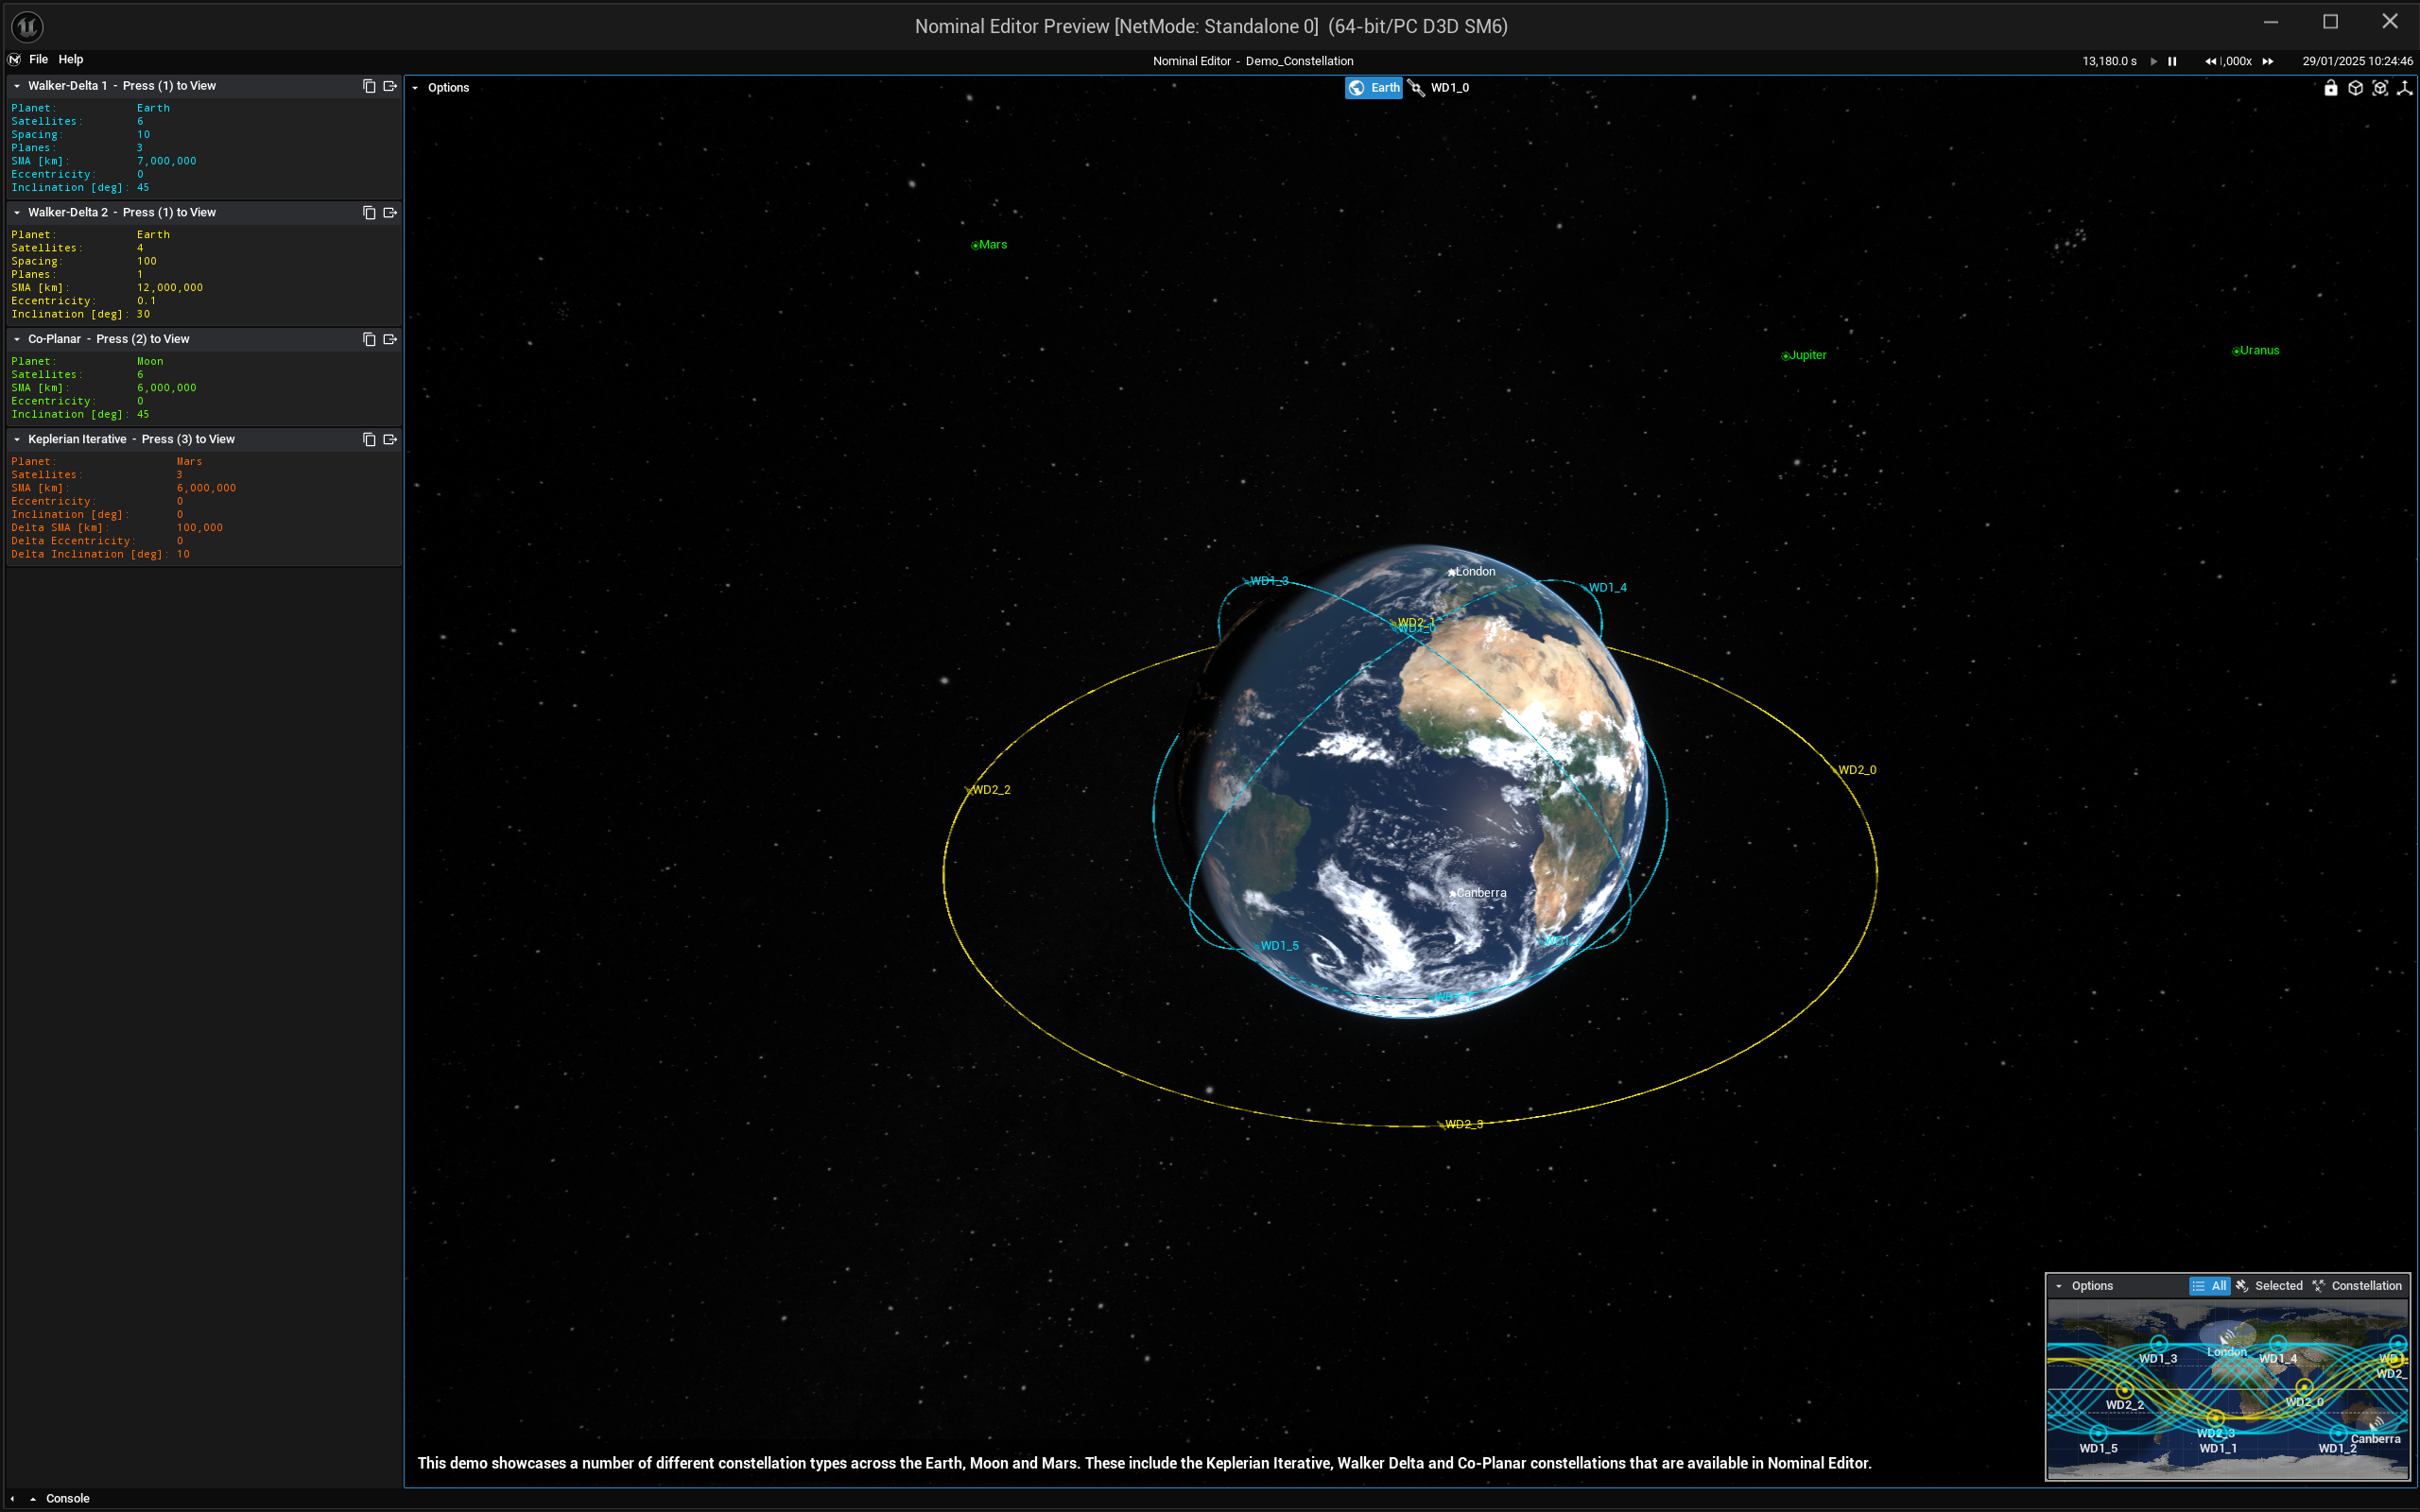Switch ground track filter to Selected
Screen dimensions: 2420x1512
[2269, 1286]
